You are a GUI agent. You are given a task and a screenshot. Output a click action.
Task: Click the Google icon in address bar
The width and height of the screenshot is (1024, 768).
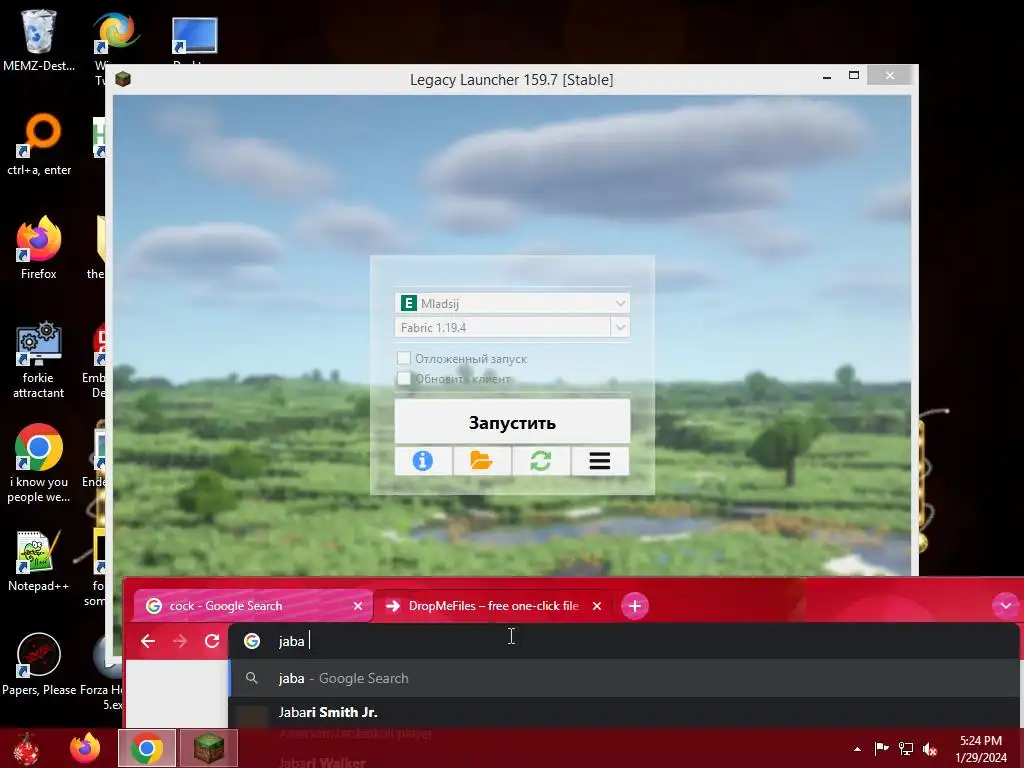click(x=252, y=641)
